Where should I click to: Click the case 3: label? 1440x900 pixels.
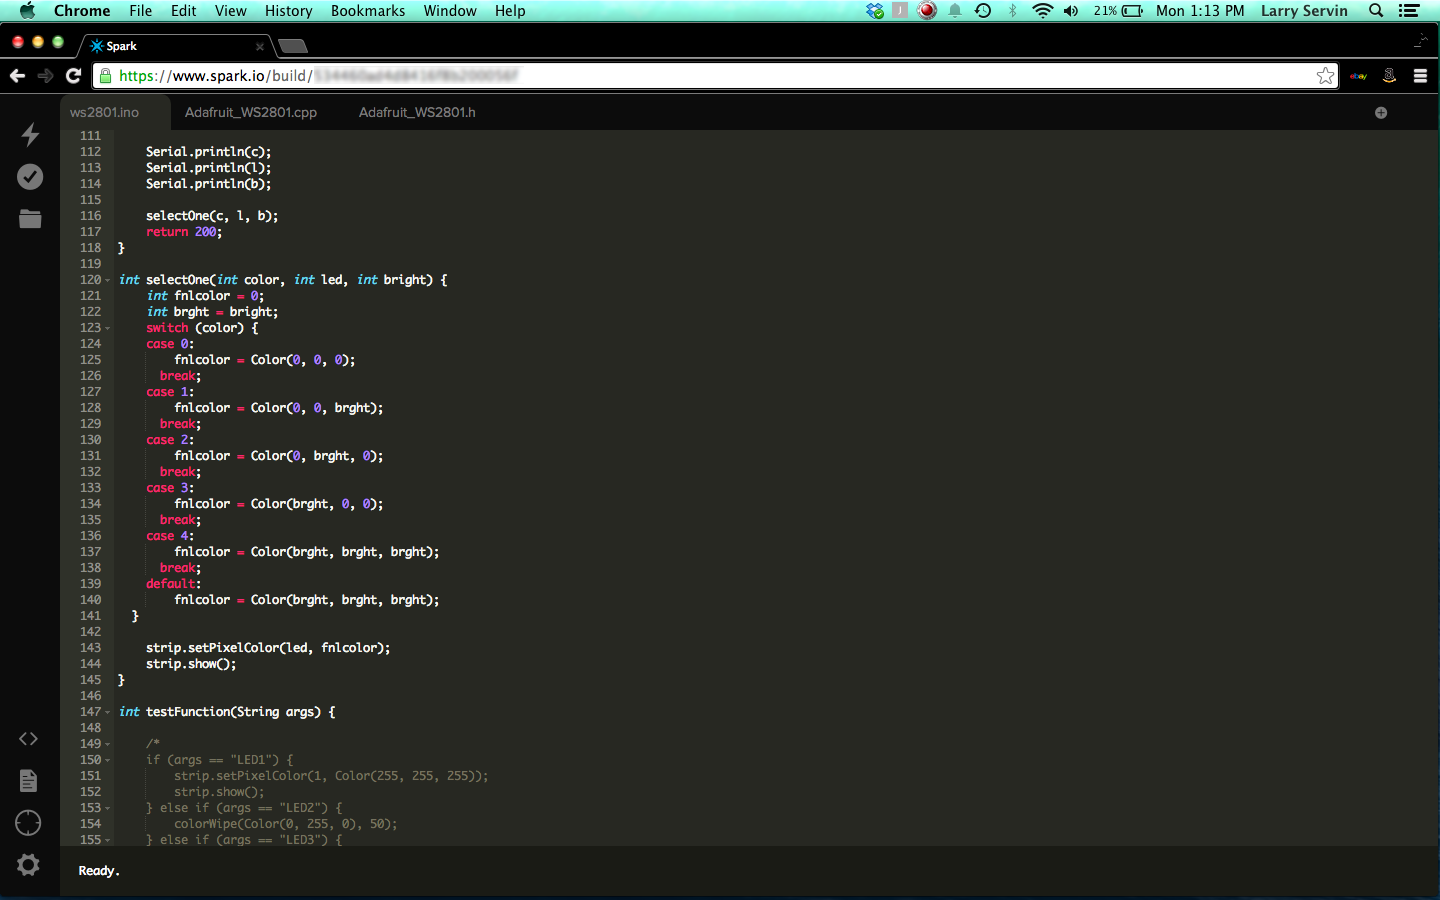pyautogui.click(x=170, y=488)
